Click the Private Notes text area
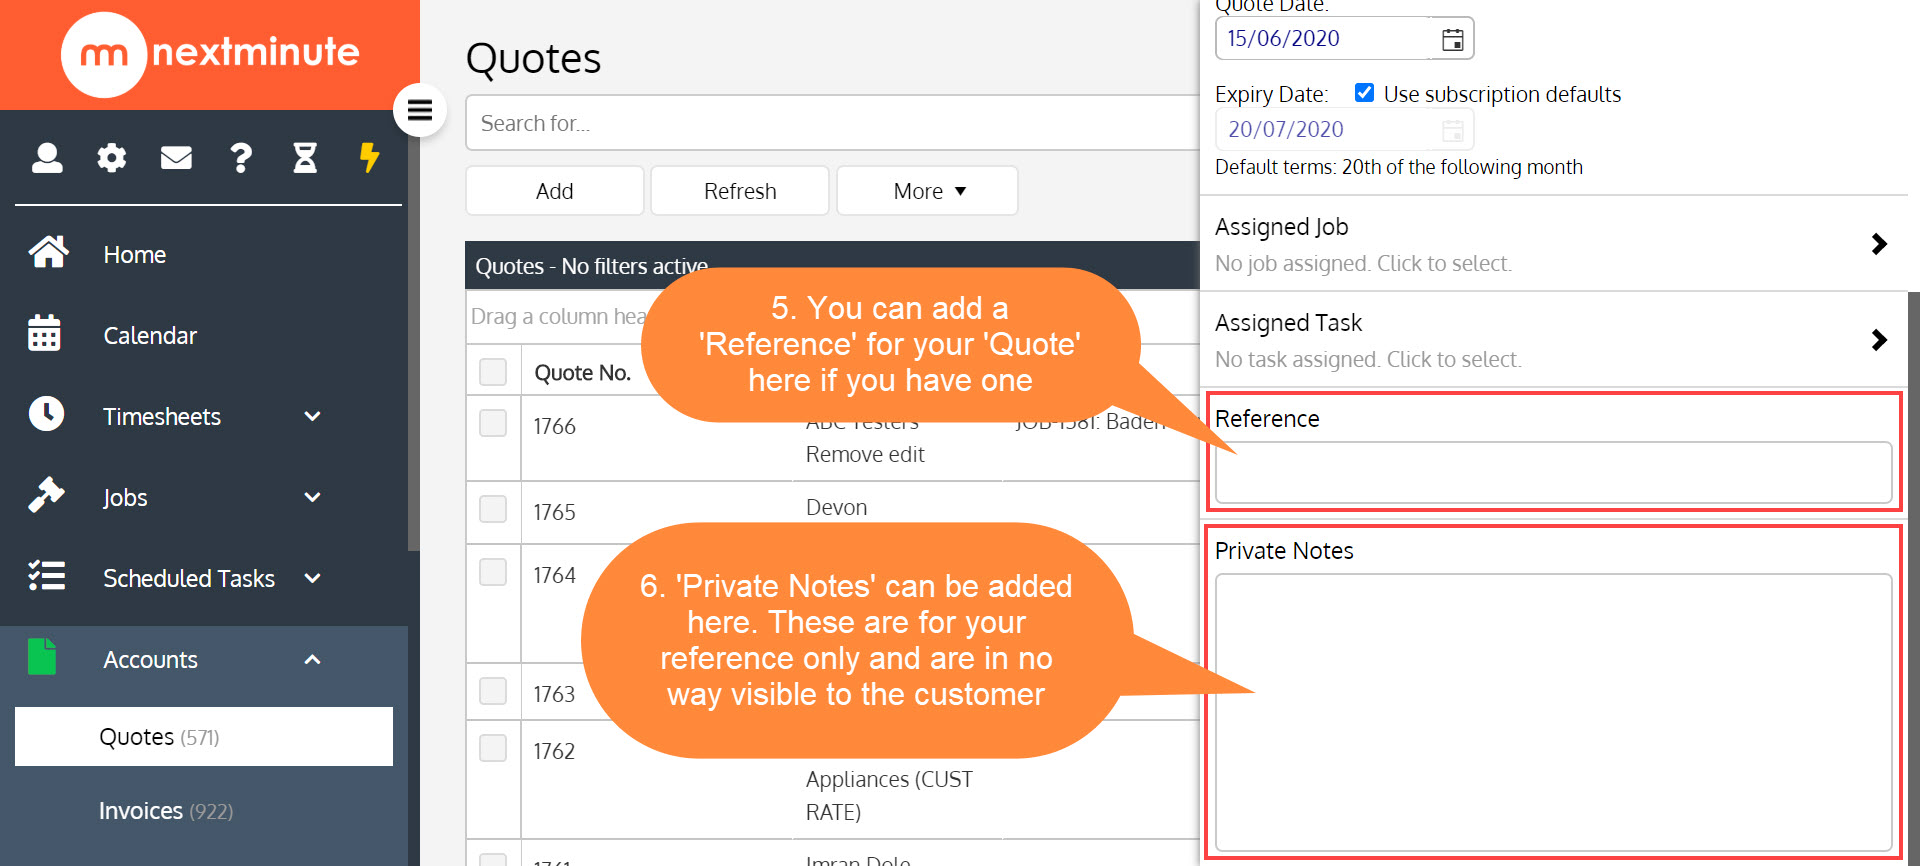This screenshot has height=866, width=1920. (1553, 712)
